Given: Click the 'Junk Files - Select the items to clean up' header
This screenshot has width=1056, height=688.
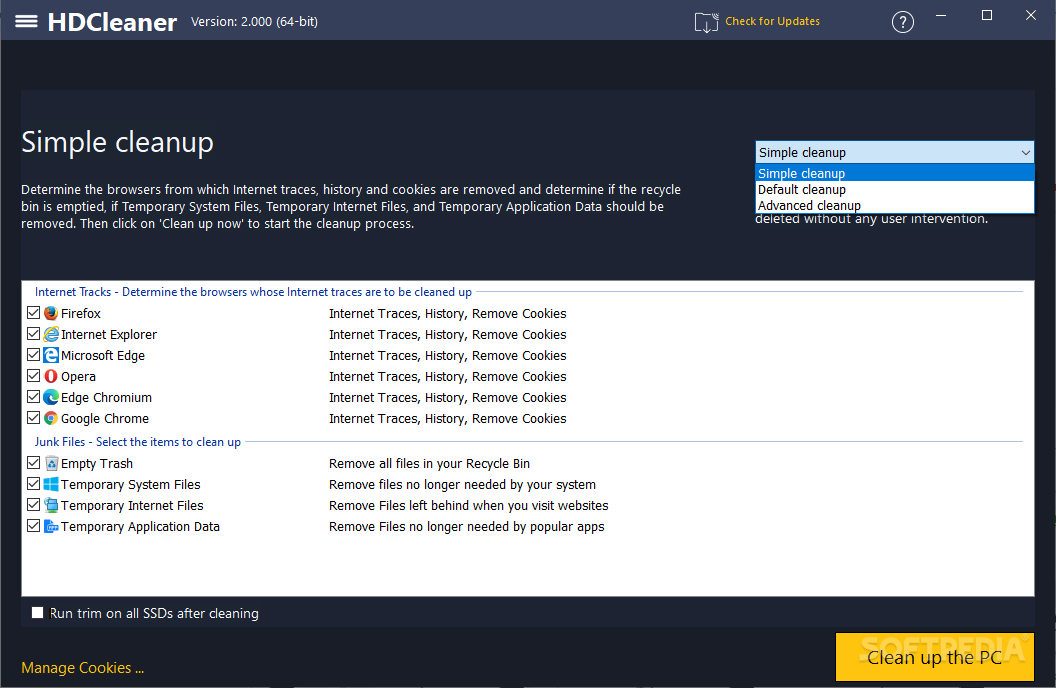Looking at the screenshot, I should [x=137, y=442].
